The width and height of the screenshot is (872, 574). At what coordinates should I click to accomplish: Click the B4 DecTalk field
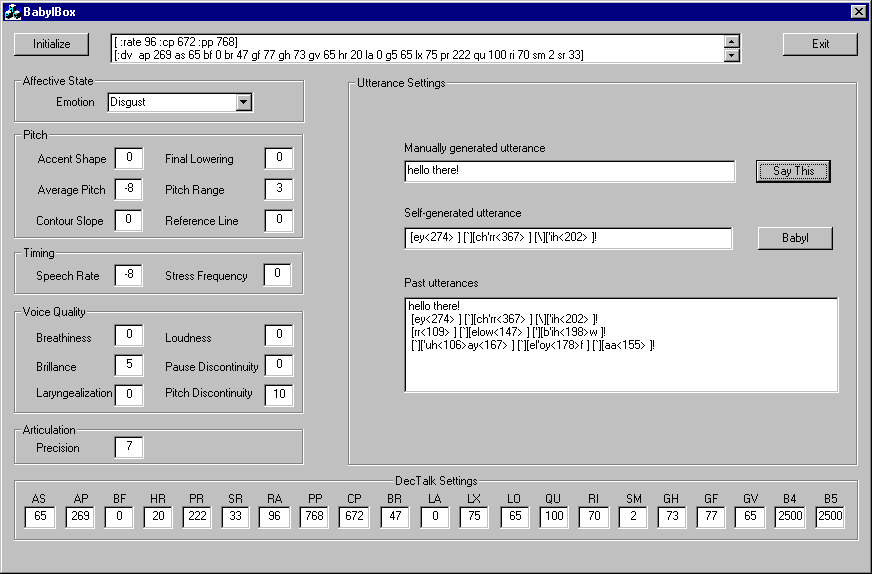tap(790, 517)
